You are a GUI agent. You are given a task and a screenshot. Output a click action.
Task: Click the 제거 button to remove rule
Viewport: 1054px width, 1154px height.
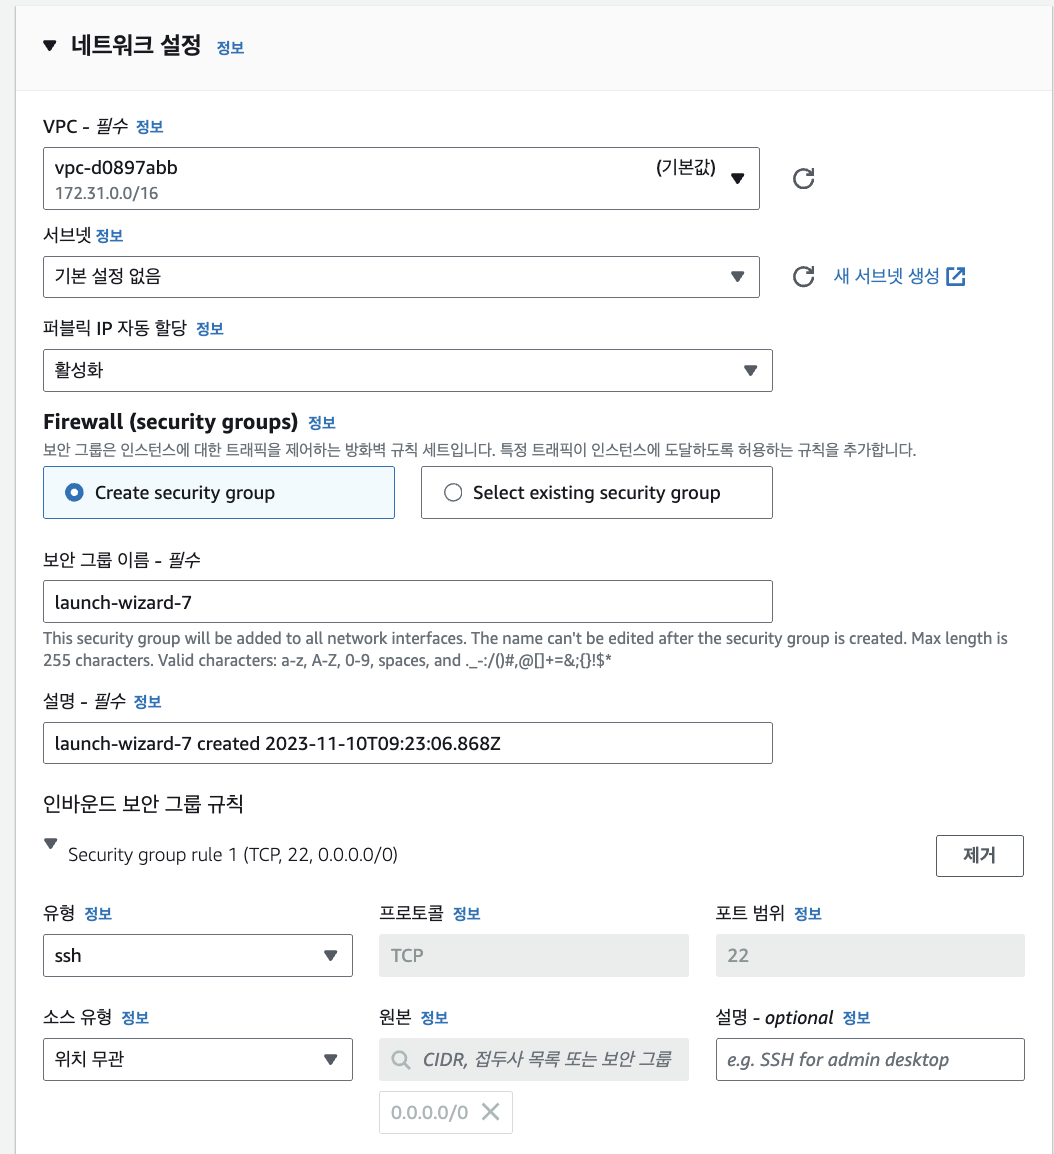pos(979,856)
